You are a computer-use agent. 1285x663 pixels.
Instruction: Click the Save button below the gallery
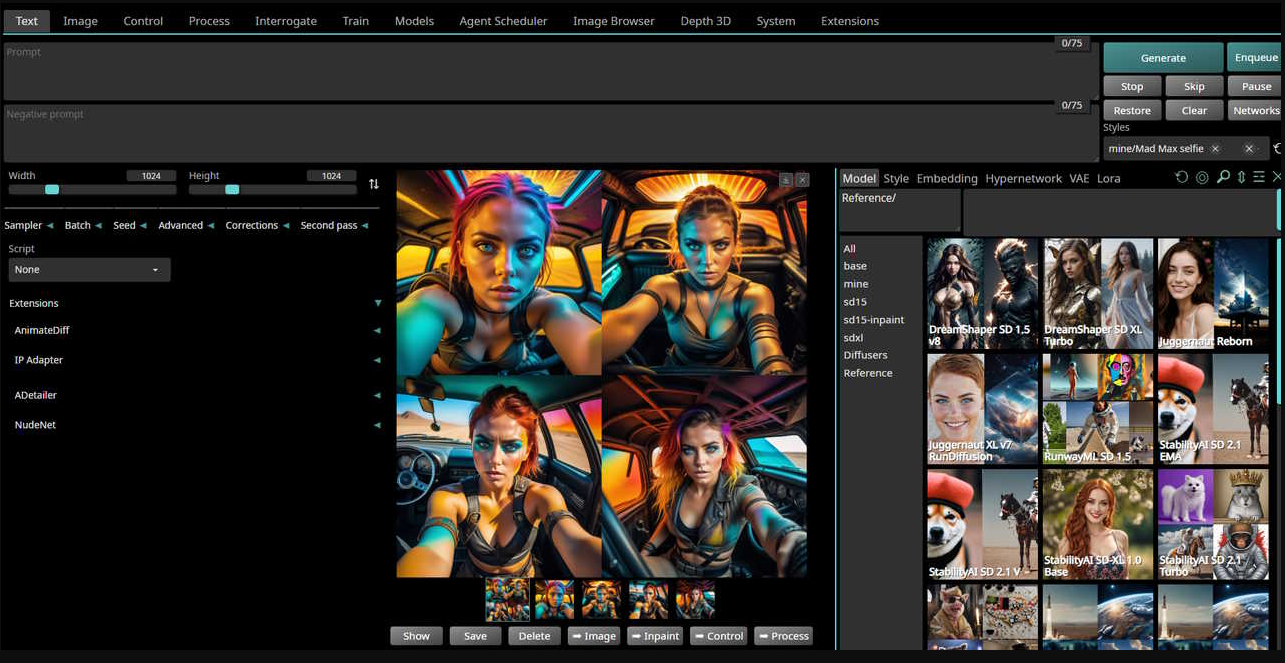point(475,636)
